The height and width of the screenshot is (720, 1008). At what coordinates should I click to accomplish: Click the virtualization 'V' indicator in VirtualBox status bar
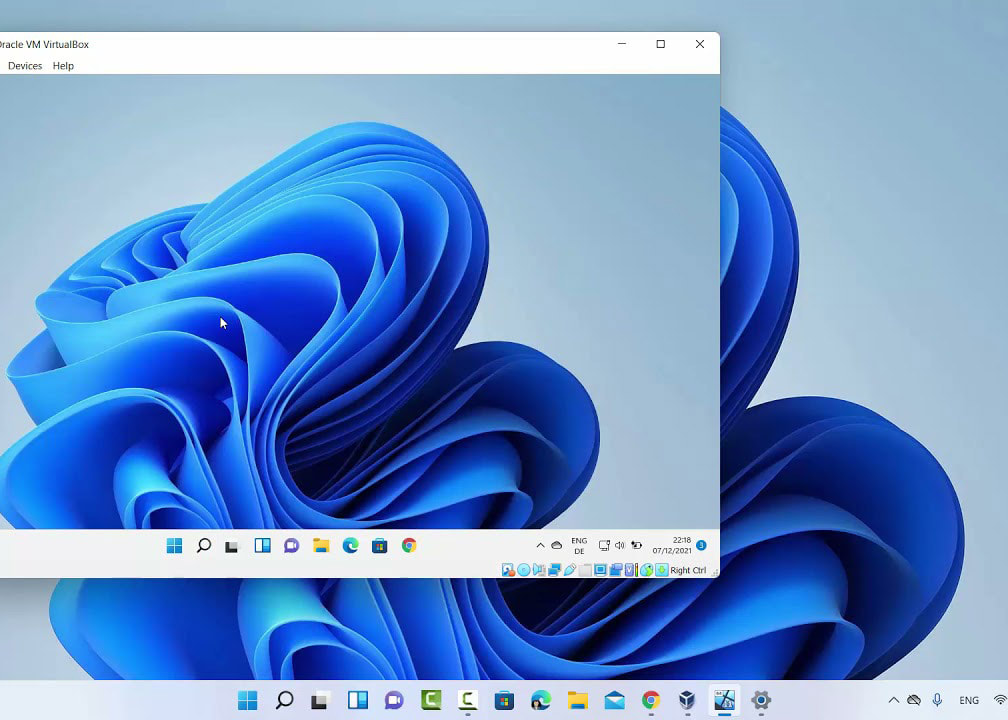click(630, 570)
